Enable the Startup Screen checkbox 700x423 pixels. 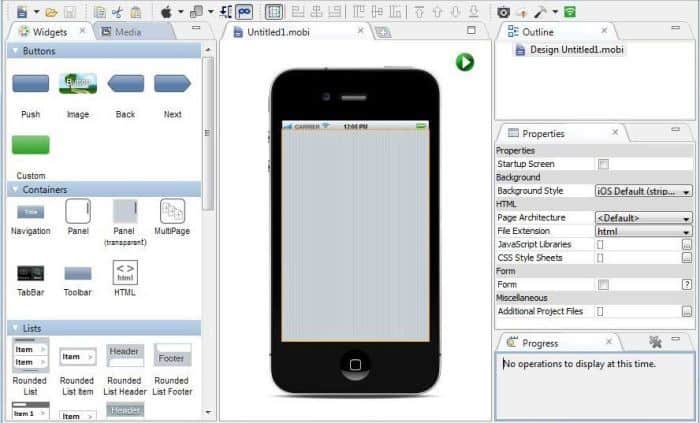click(603, 164)
